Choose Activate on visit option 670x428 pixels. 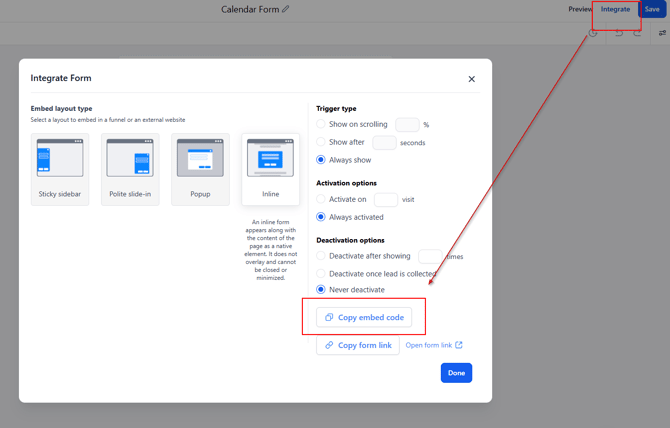click(321, 200)
